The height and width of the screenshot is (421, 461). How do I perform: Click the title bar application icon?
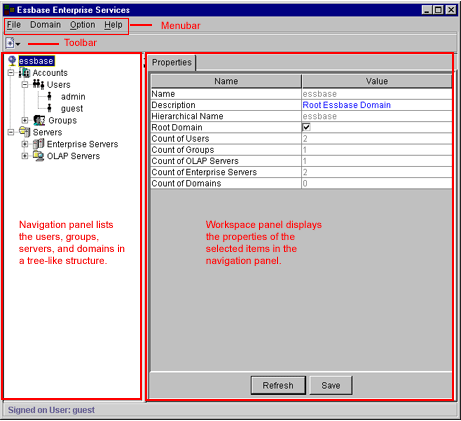pyautogui.click(x=9, y=10)
